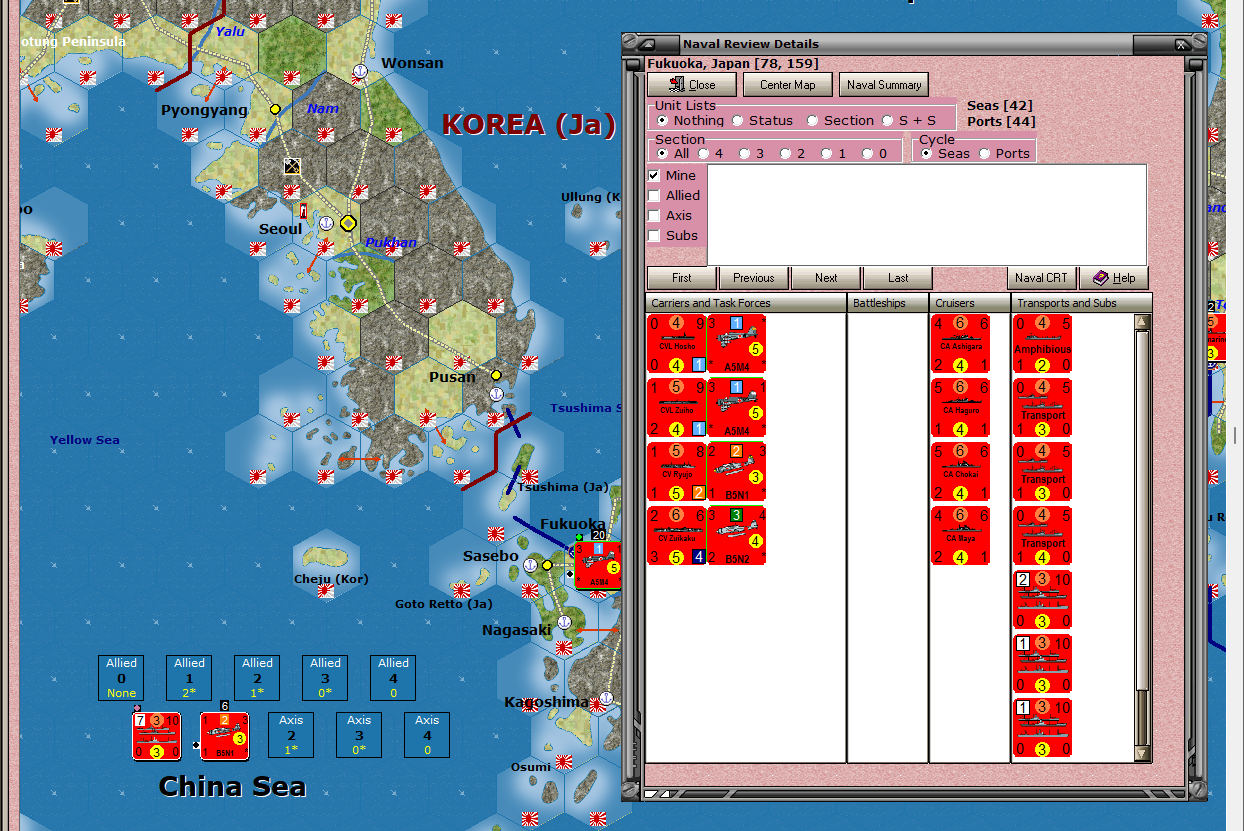Click scroll up arrow in Transports and Subs list

pos(1142,322)
